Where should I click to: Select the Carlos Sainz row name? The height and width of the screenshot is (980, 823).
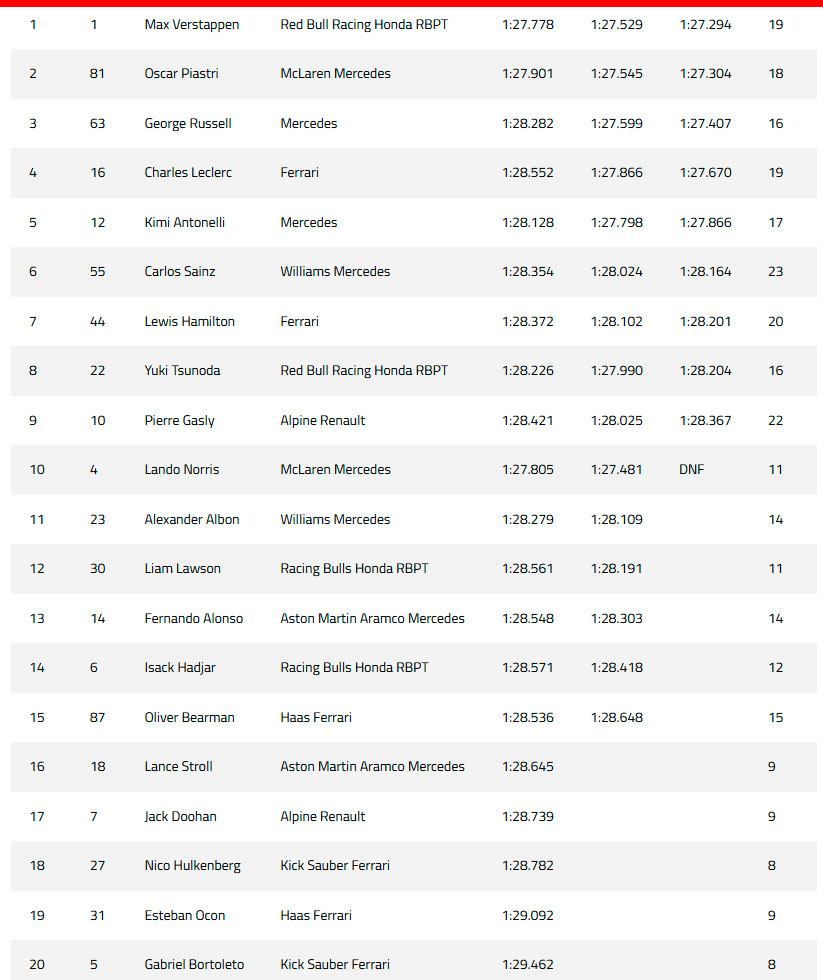[179, 272]
